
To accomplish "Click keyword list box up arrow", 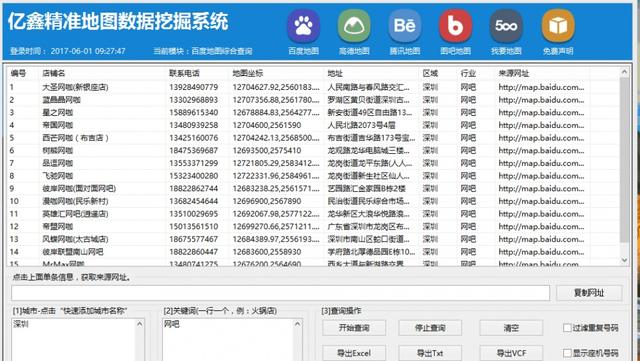I will (298, 324).
